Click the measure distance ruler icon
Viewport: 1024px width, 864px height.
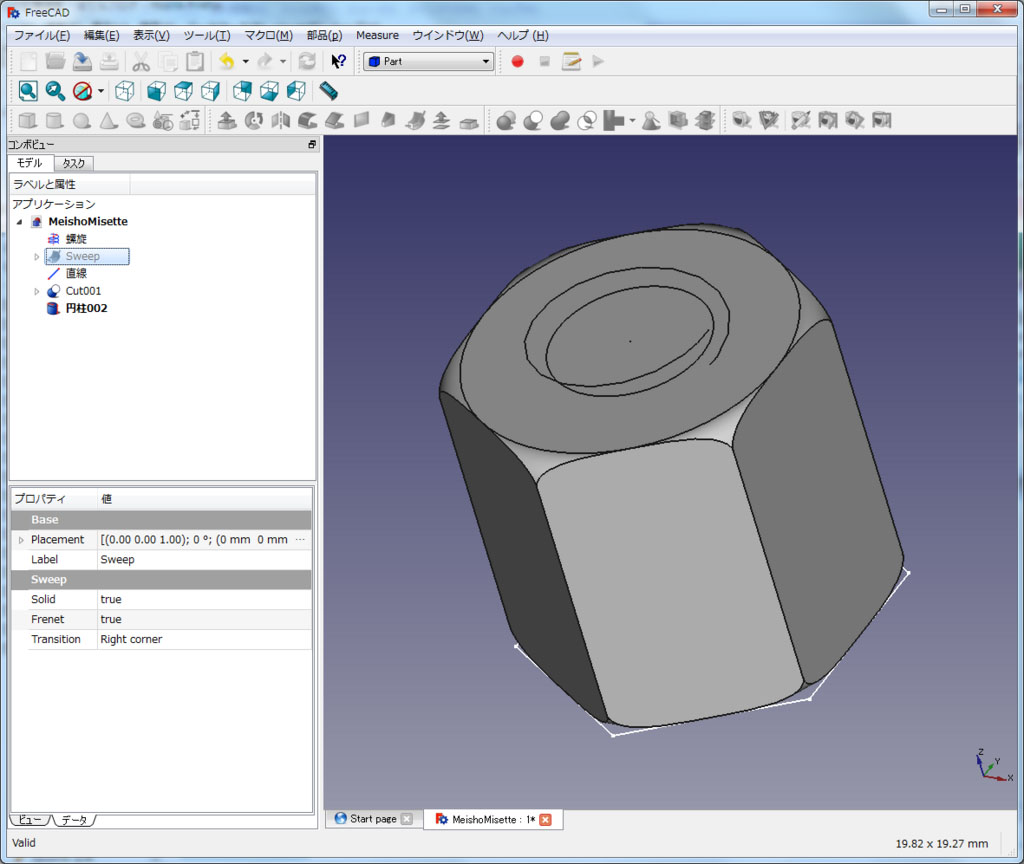click(x=328, y=91)
